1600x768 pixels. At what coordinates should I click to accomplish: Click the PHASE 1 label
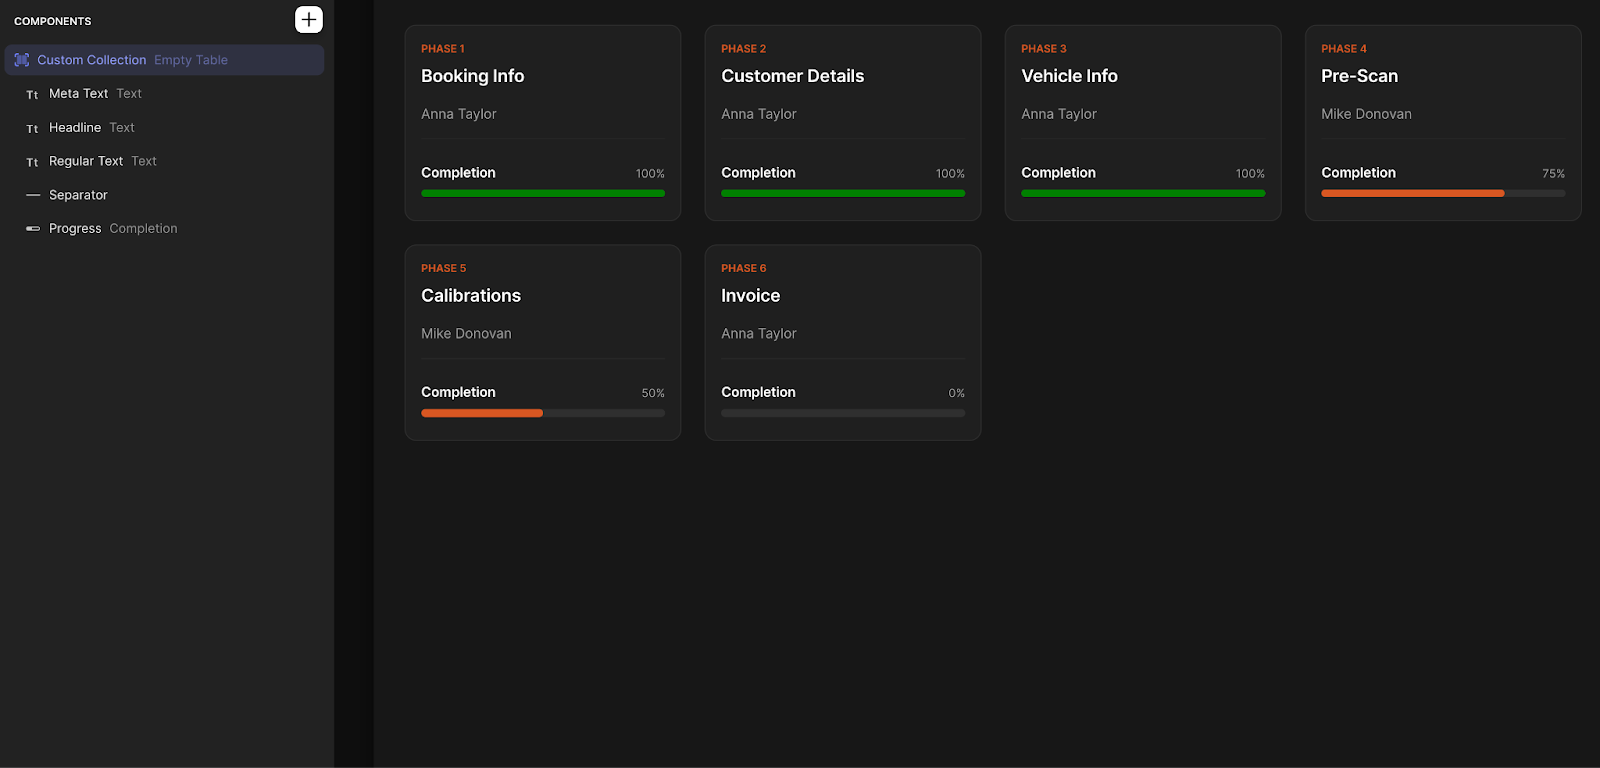[x=443, y=49]
